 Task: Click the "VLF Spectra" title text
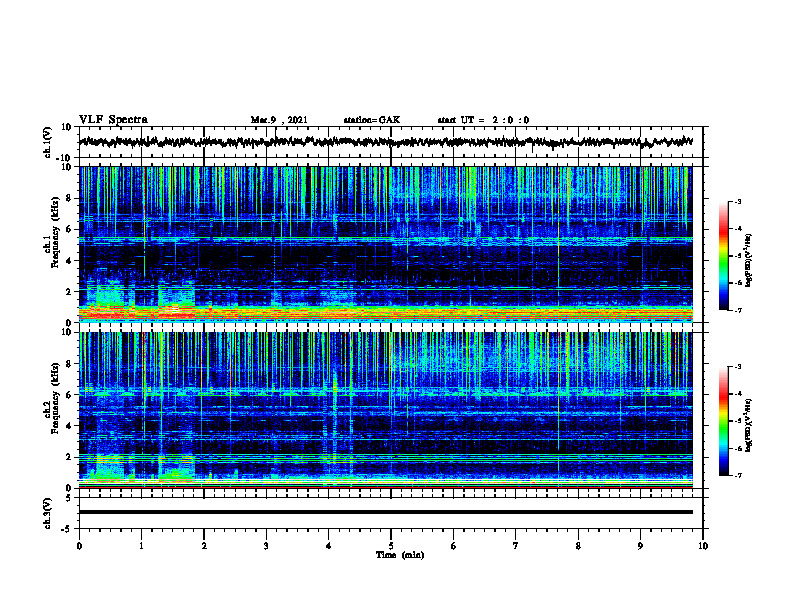[x=113, y=120]
